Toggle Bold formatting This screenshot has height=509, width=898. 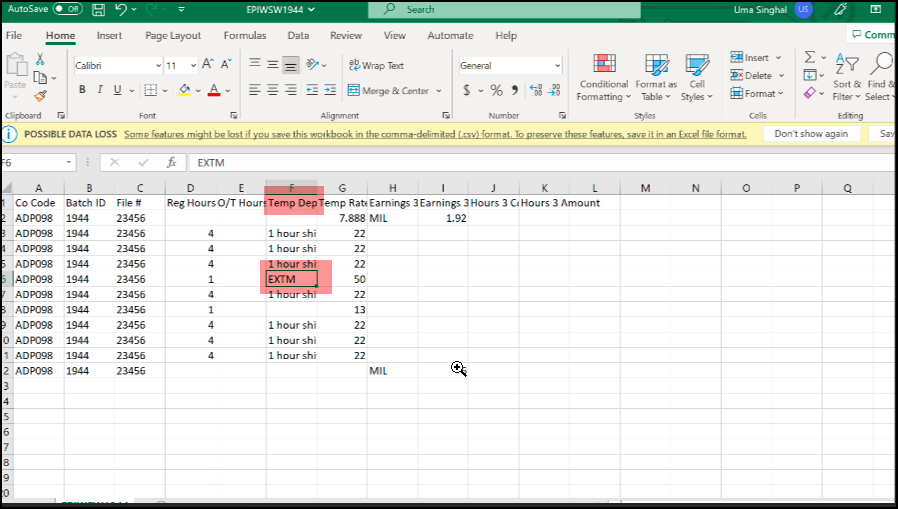tap(83, 90)
